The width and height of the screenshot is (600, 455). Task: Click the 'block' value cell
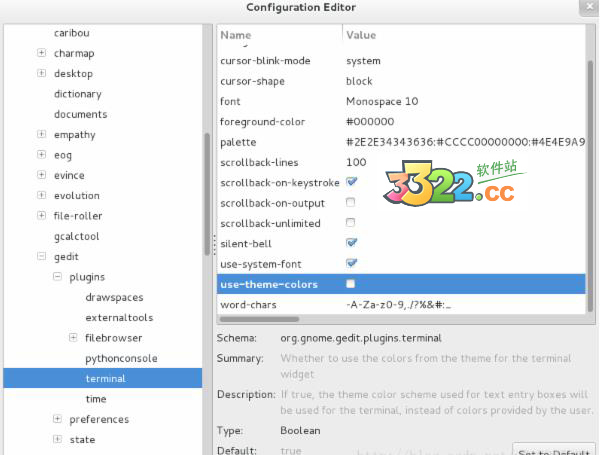(x=359, y=81)
